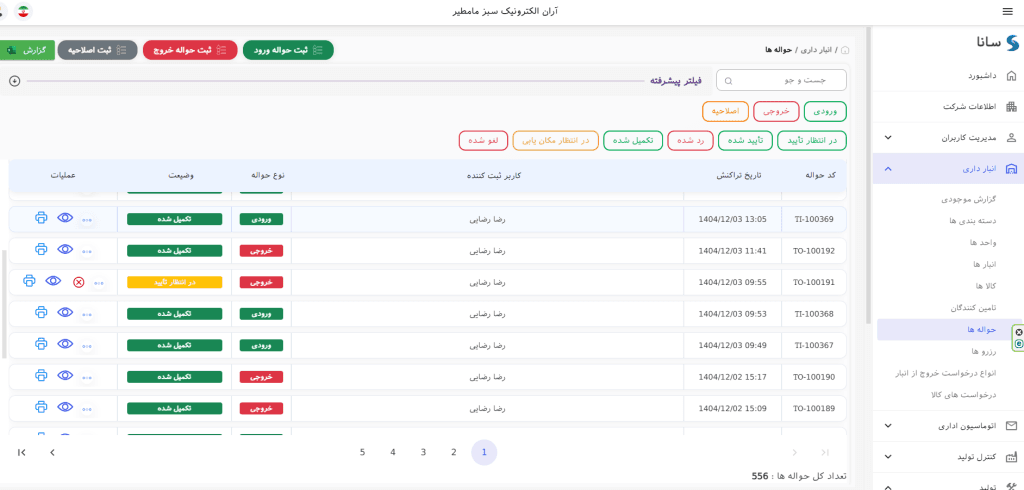The height and width of the screenshot is (490, 1024).
Task: Go to page 2
Action: click(454, 452)
